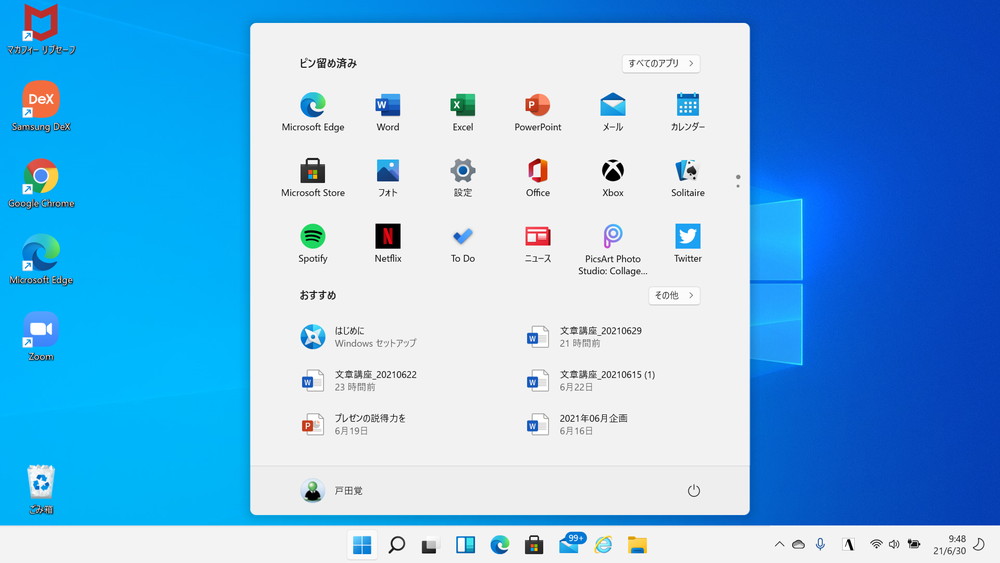Open the clock showing 9:48

950,545
